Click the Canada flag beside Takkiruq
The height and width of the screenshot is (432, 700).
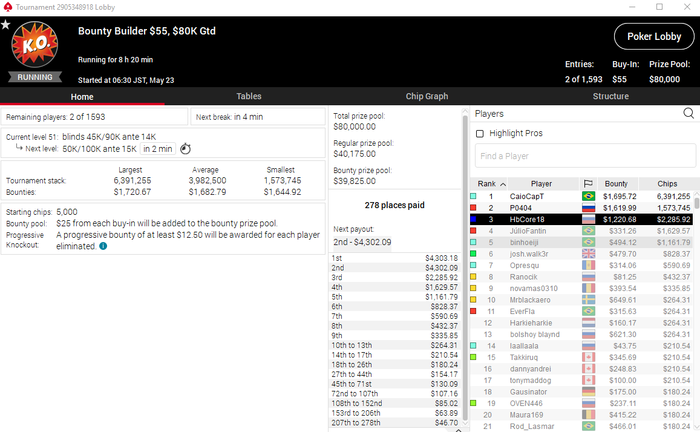588,357
